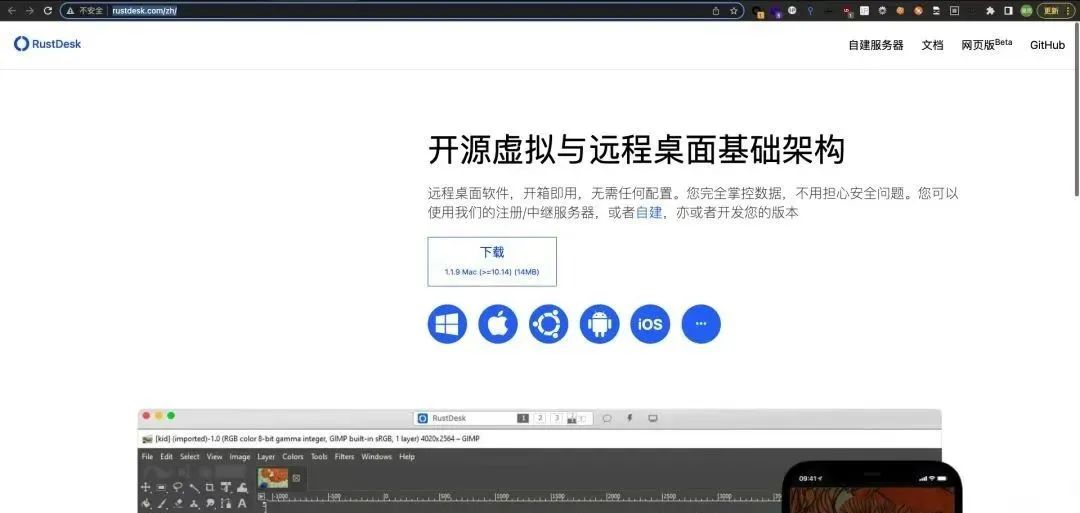Select the Apple macOS download icon

[x=498, y=324]
